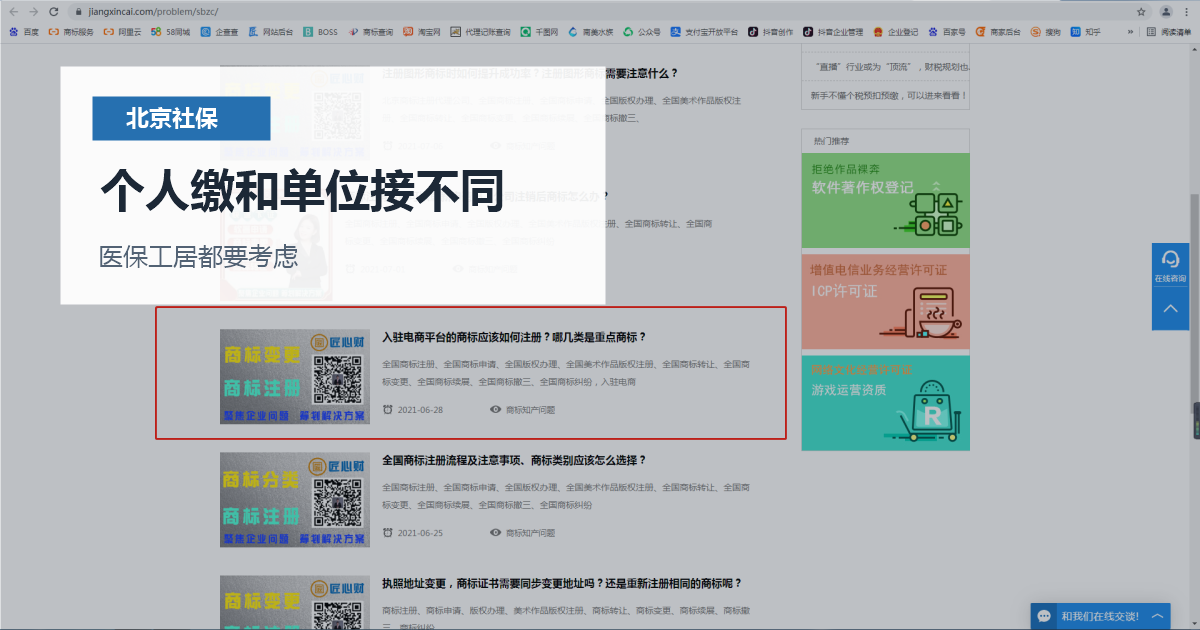The height and width of the screenshot is (630, 1200).
Task: Open article 全国商标注册流程及注意事项
Action: tap(514, 460)
